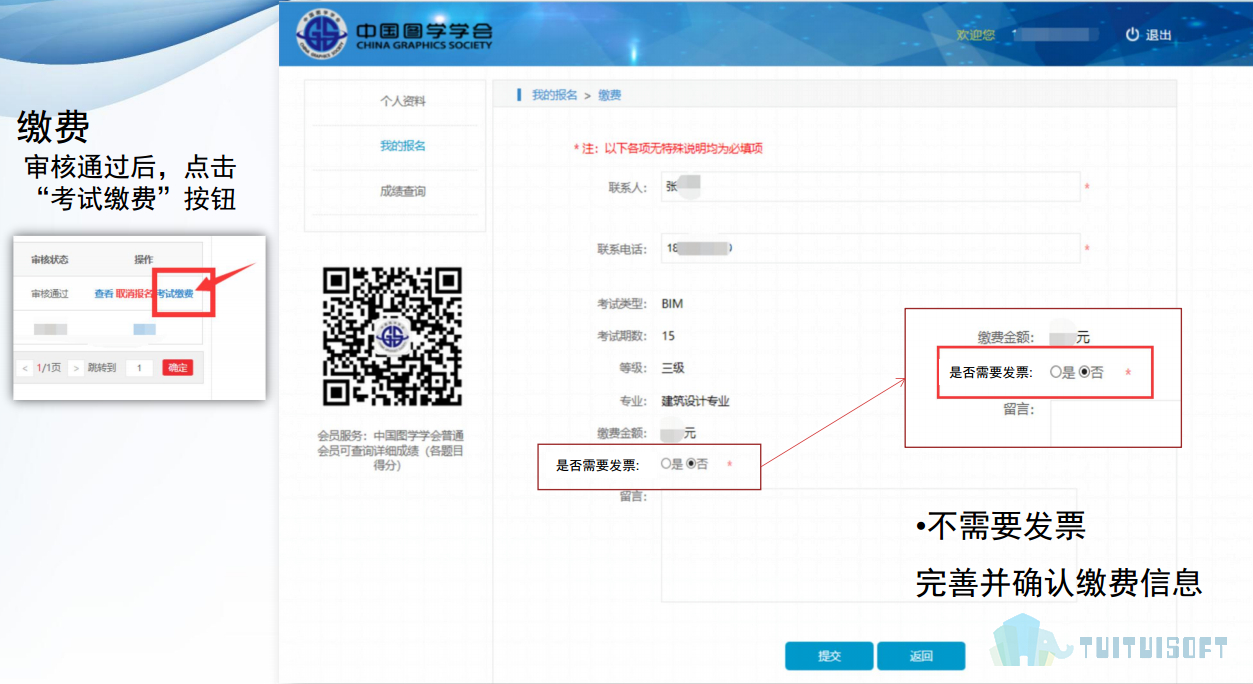Click the 欢迎您 greeting text

coord(975,35)
